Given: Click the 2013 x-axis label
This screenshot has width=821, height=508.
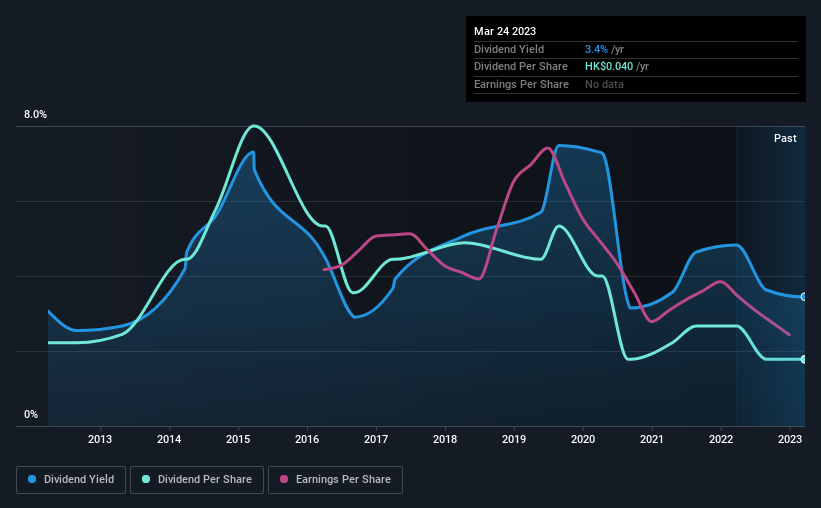Looking at the screenshot, I should (100, 439).
